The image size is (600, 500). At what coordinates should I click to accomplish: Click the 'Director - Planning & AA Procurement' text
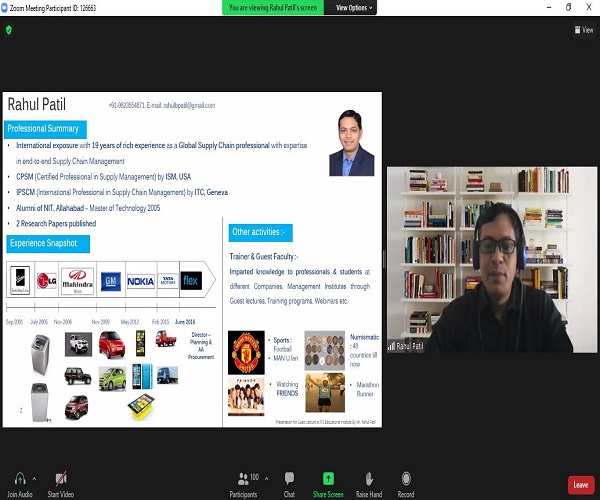click(201, 346)
